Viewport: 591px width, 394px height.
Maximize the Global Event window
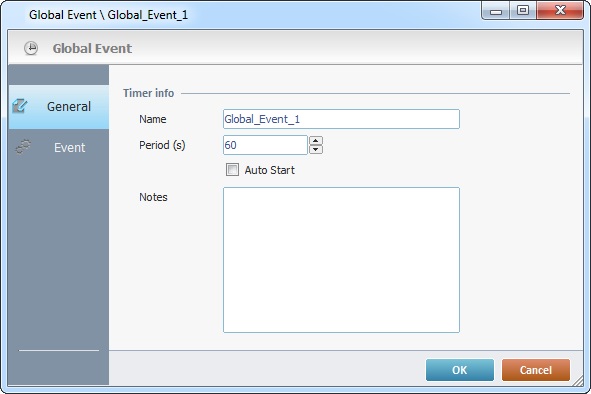pyautogui.click(x=523, y=11)
